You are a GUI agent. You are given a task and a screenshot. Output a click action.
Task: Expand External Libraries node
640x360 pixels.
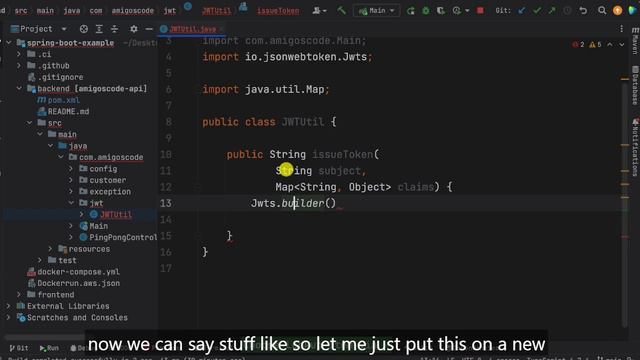click(x=9, y=306)
